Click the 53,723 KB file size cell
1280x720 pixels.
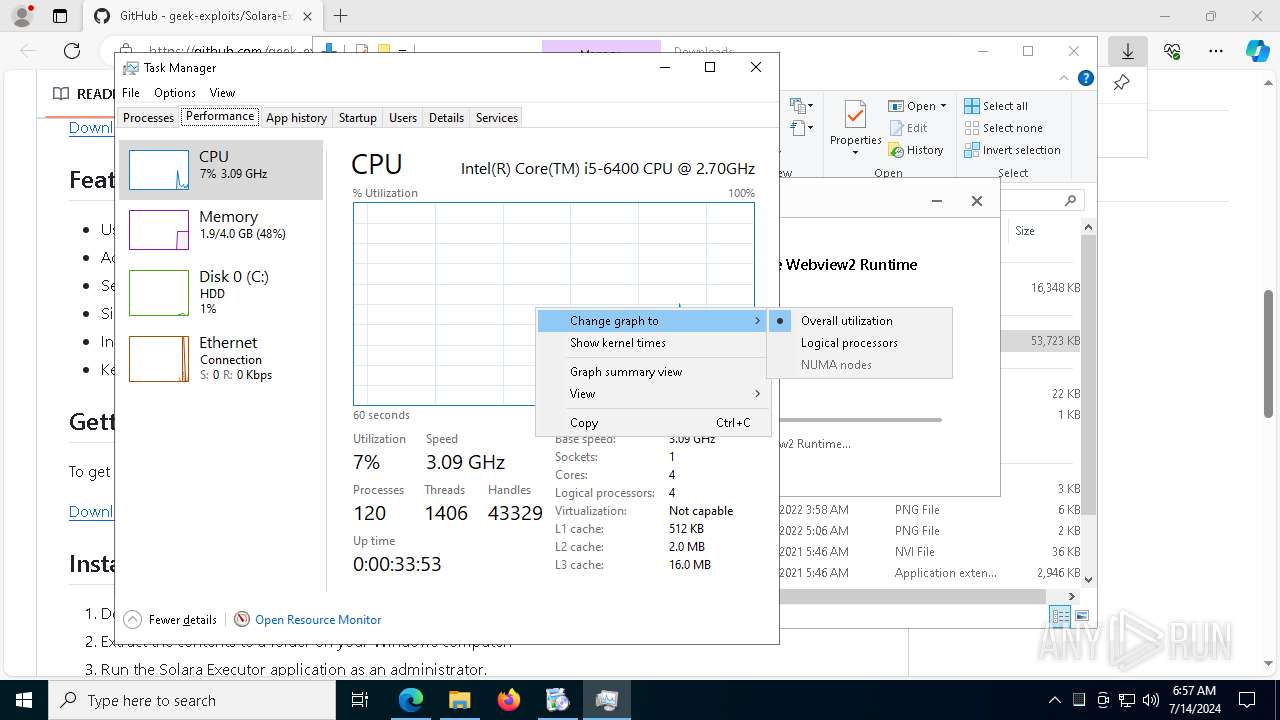pyautogui.click(x=1055, y=341)
